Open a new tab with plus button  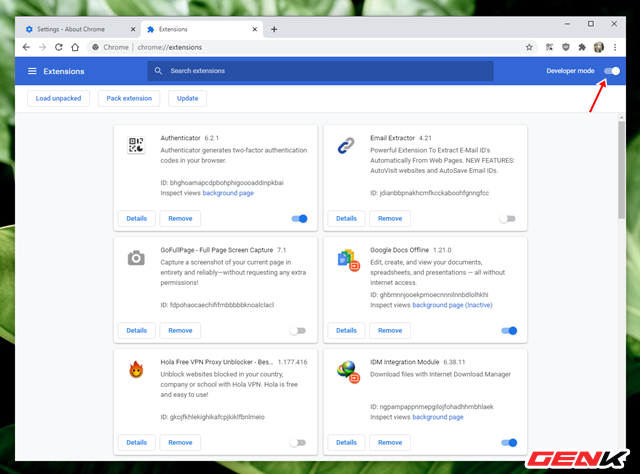[274, 29]
